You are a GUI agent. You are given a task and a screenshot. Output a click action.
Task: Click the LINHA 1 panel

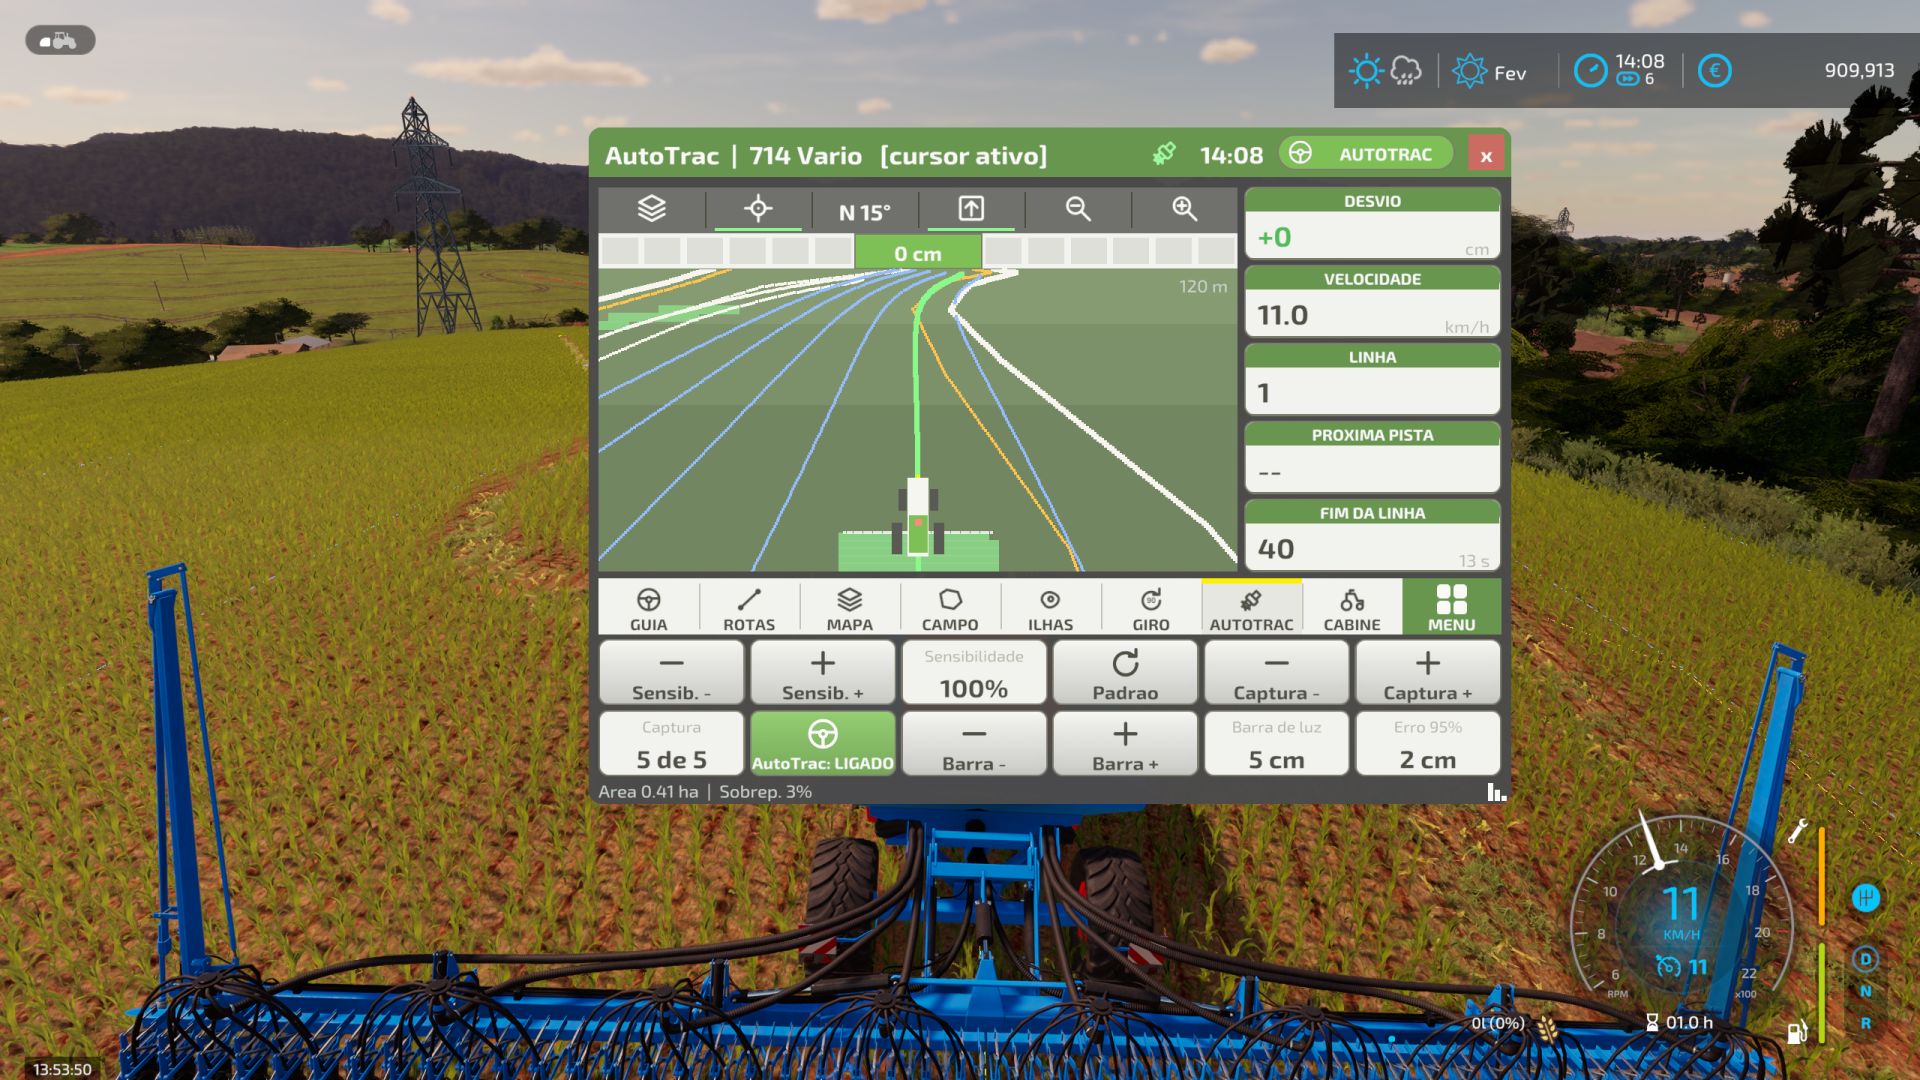(x=1372, y=381)
